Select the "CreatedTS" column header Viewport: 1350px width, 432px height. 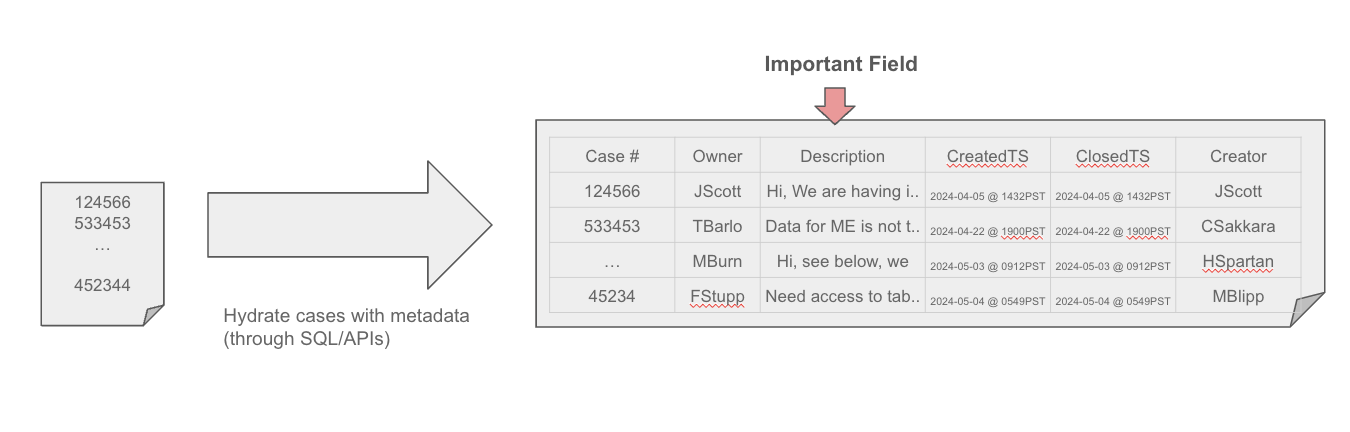(987, 156)
